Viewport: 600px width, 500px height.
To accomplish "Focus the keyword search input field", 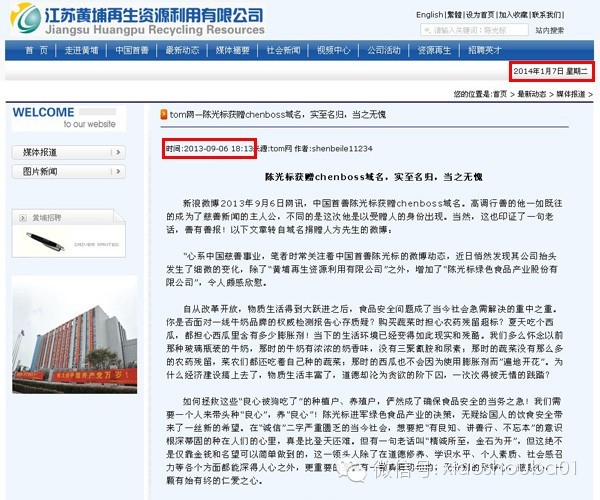I will [474, 30].
